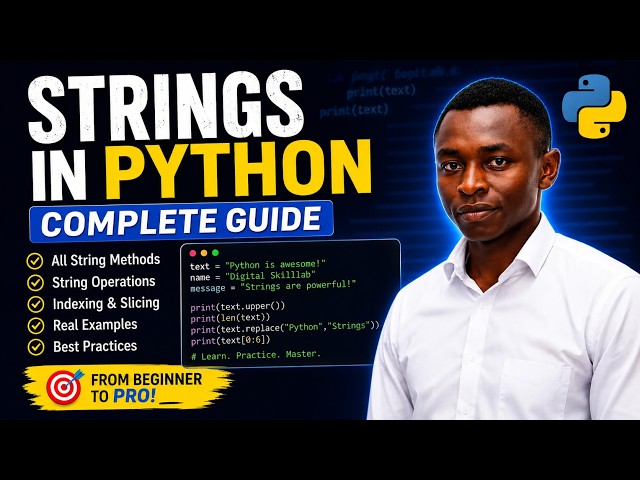
Task: Click the checkmark beside All String Methods
Action: pyautogui.click(x=35, y=261)
